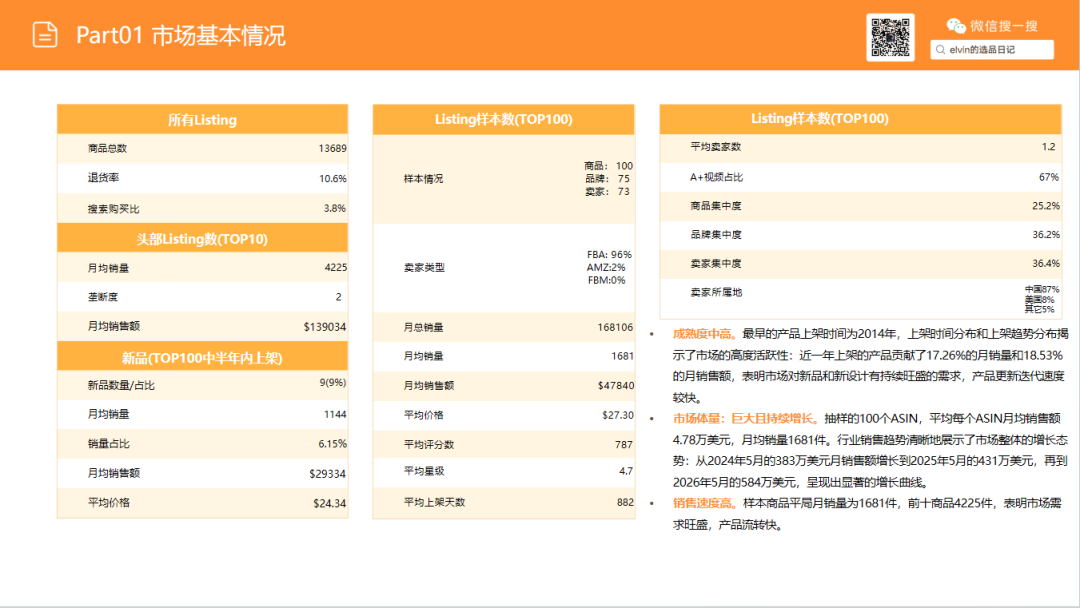Click the '商品集中度' row label
Image resolution: width=1080 pixels, height=608 pixels.
pyautogui.click(x=716, y=206)
